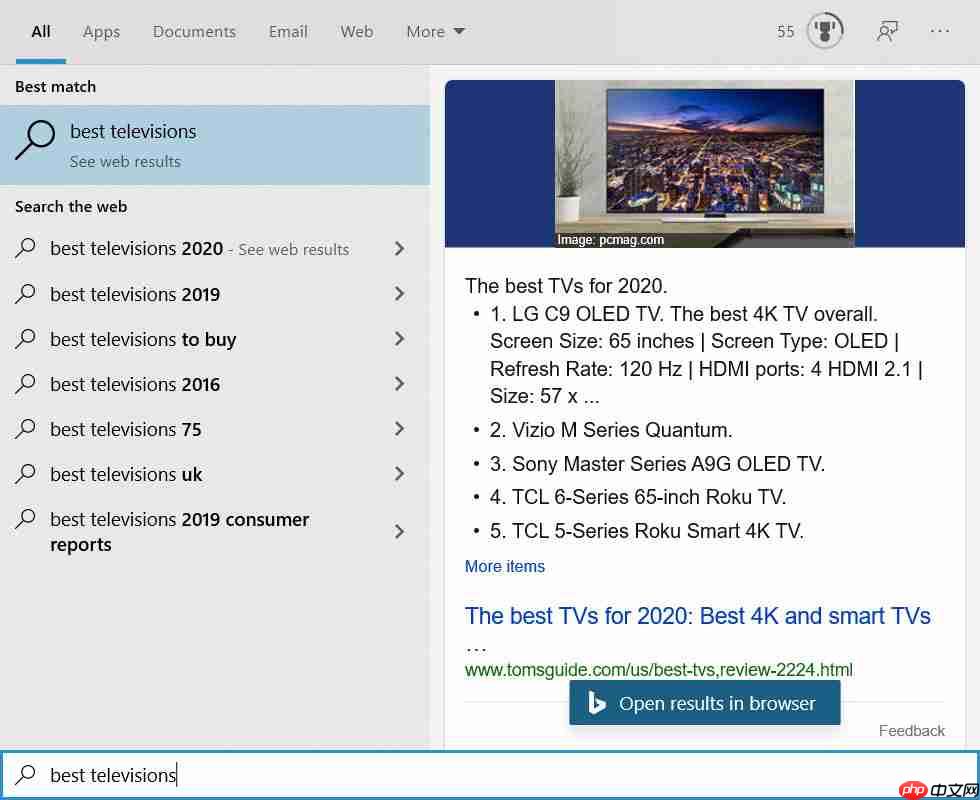Expand the More dropdown filter
Image resolution: width=980 pixels, height=800 pixels.
[x=435, y=31]
